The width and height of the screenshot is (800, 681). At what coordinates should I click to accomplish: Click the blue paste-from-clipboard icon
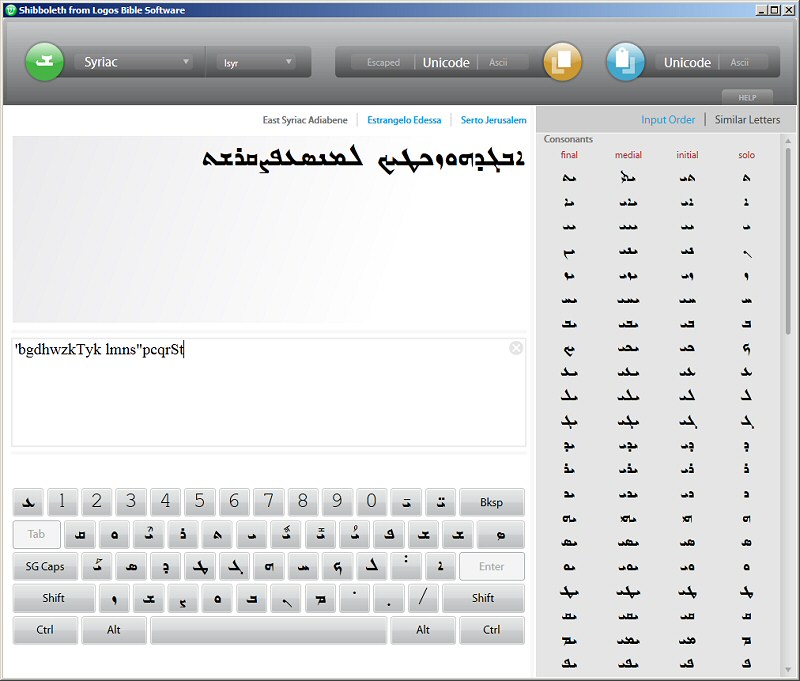tap(626, 62)
